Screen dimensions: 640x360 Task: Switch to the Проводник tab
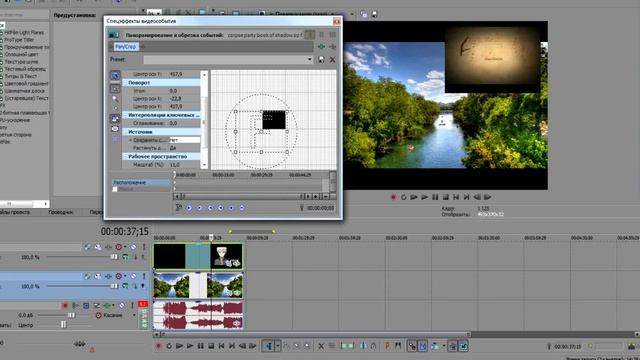click(60, 212)
